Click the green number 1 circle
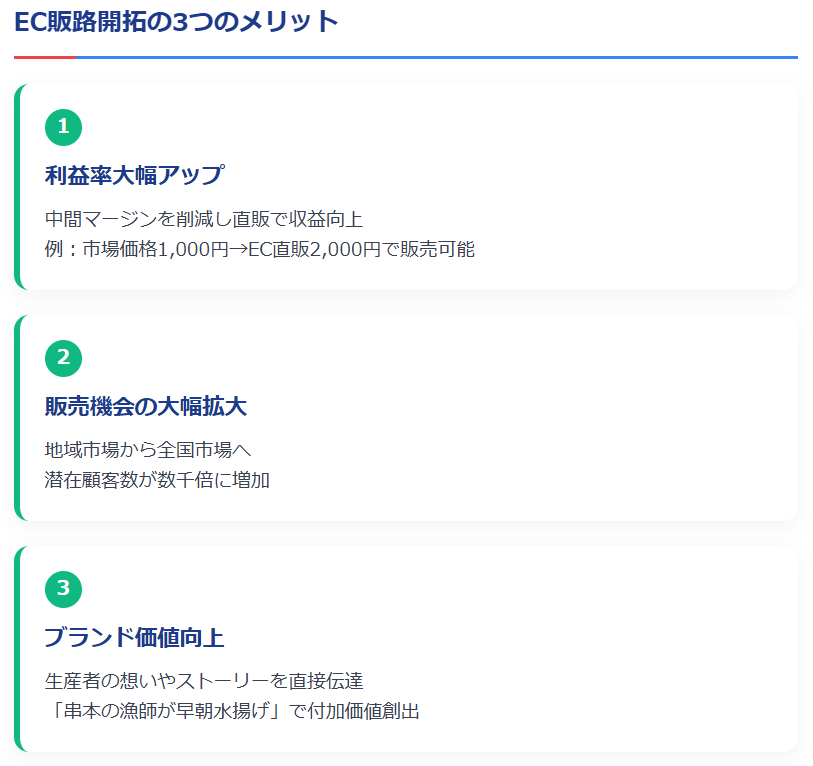Screen dimensions: 813x766 click(x=63, y=126)
